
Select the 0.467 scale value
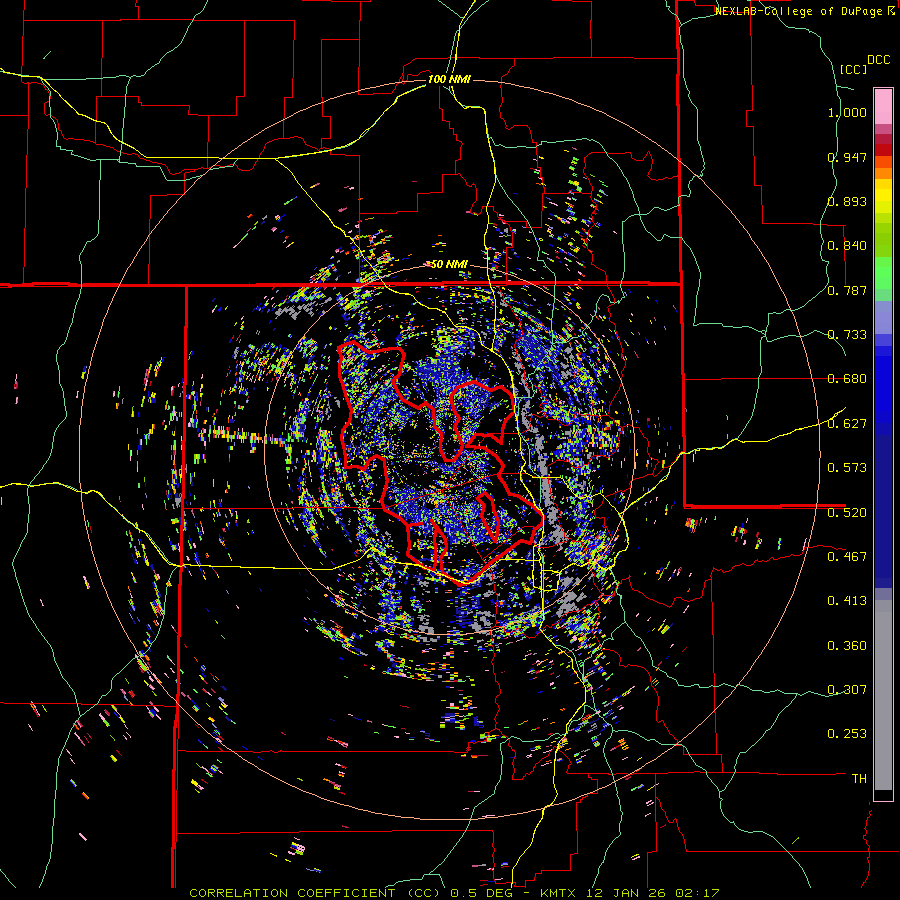click(847, 557)
